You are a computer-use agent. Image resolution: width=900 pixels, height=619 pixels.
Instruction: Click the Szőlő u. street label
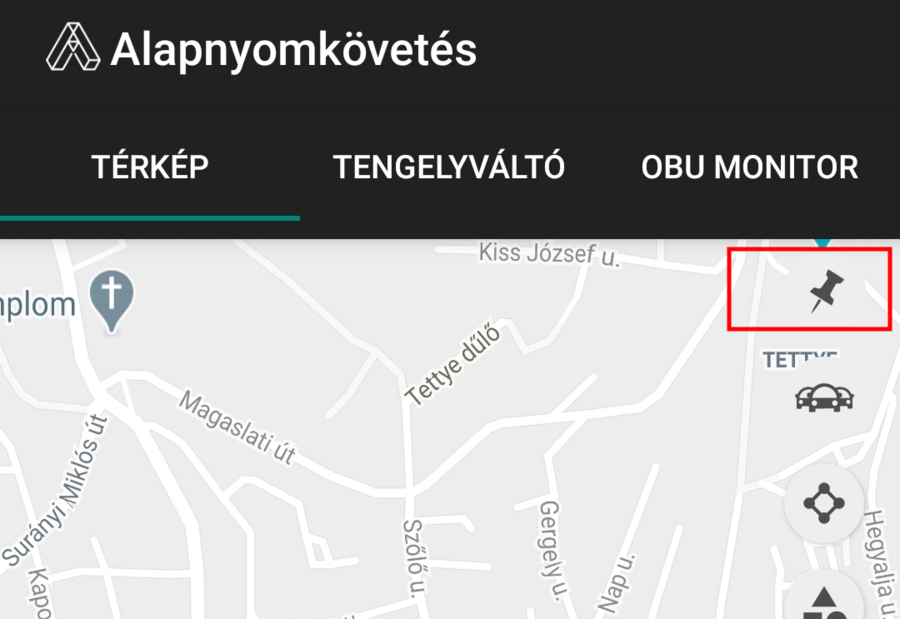pos(413,558)
